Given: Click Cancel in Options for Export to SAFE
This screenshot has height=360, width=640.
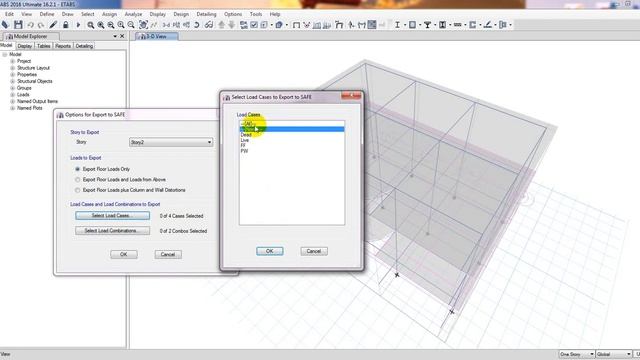Looking at the screenshot, I should [x=168, y=254].
